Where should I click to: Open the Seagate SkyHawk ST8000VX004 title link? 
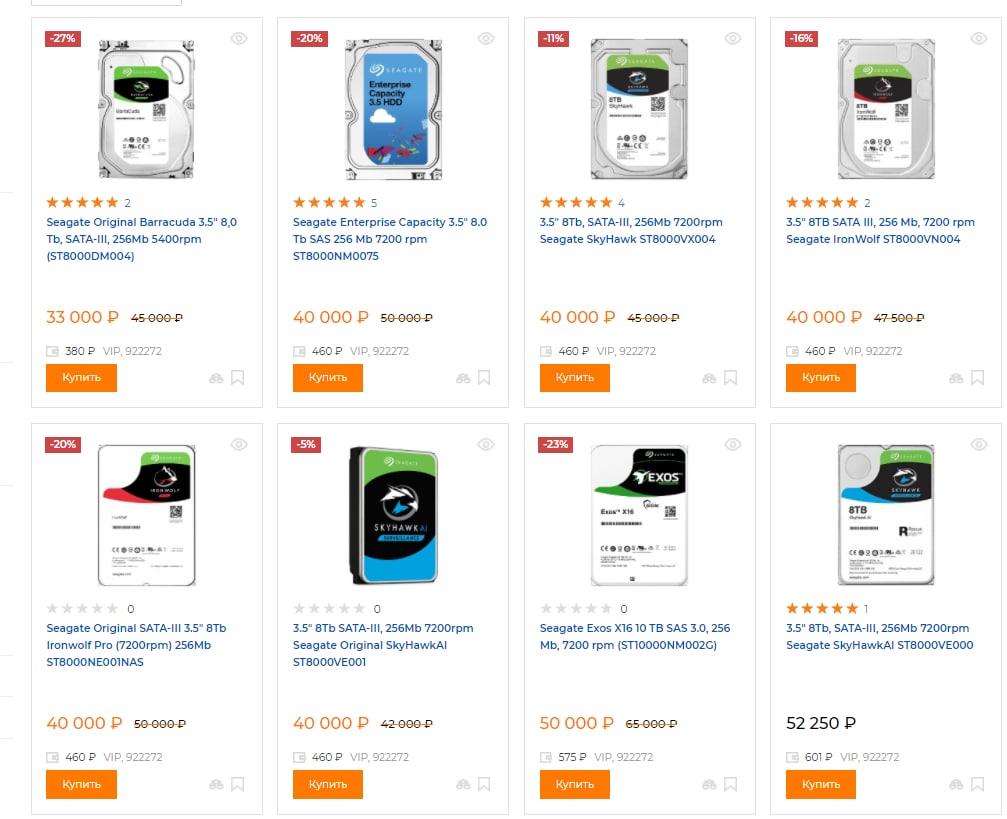[x=630, y=231]
